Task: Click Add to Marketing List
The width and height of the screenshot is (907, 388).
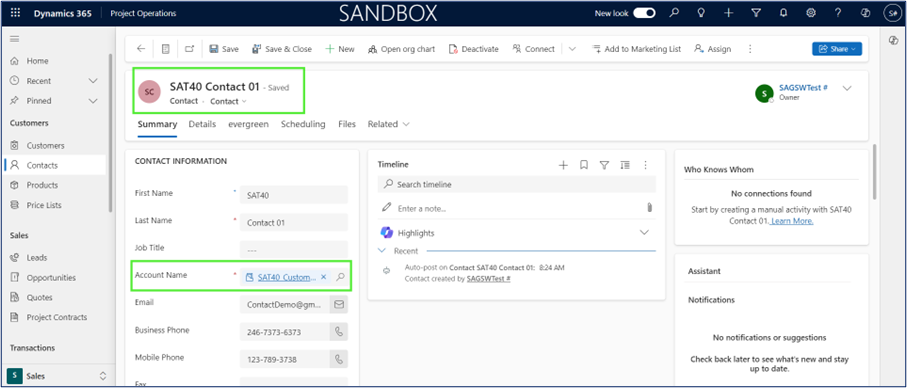Action: tap(636, 49)
